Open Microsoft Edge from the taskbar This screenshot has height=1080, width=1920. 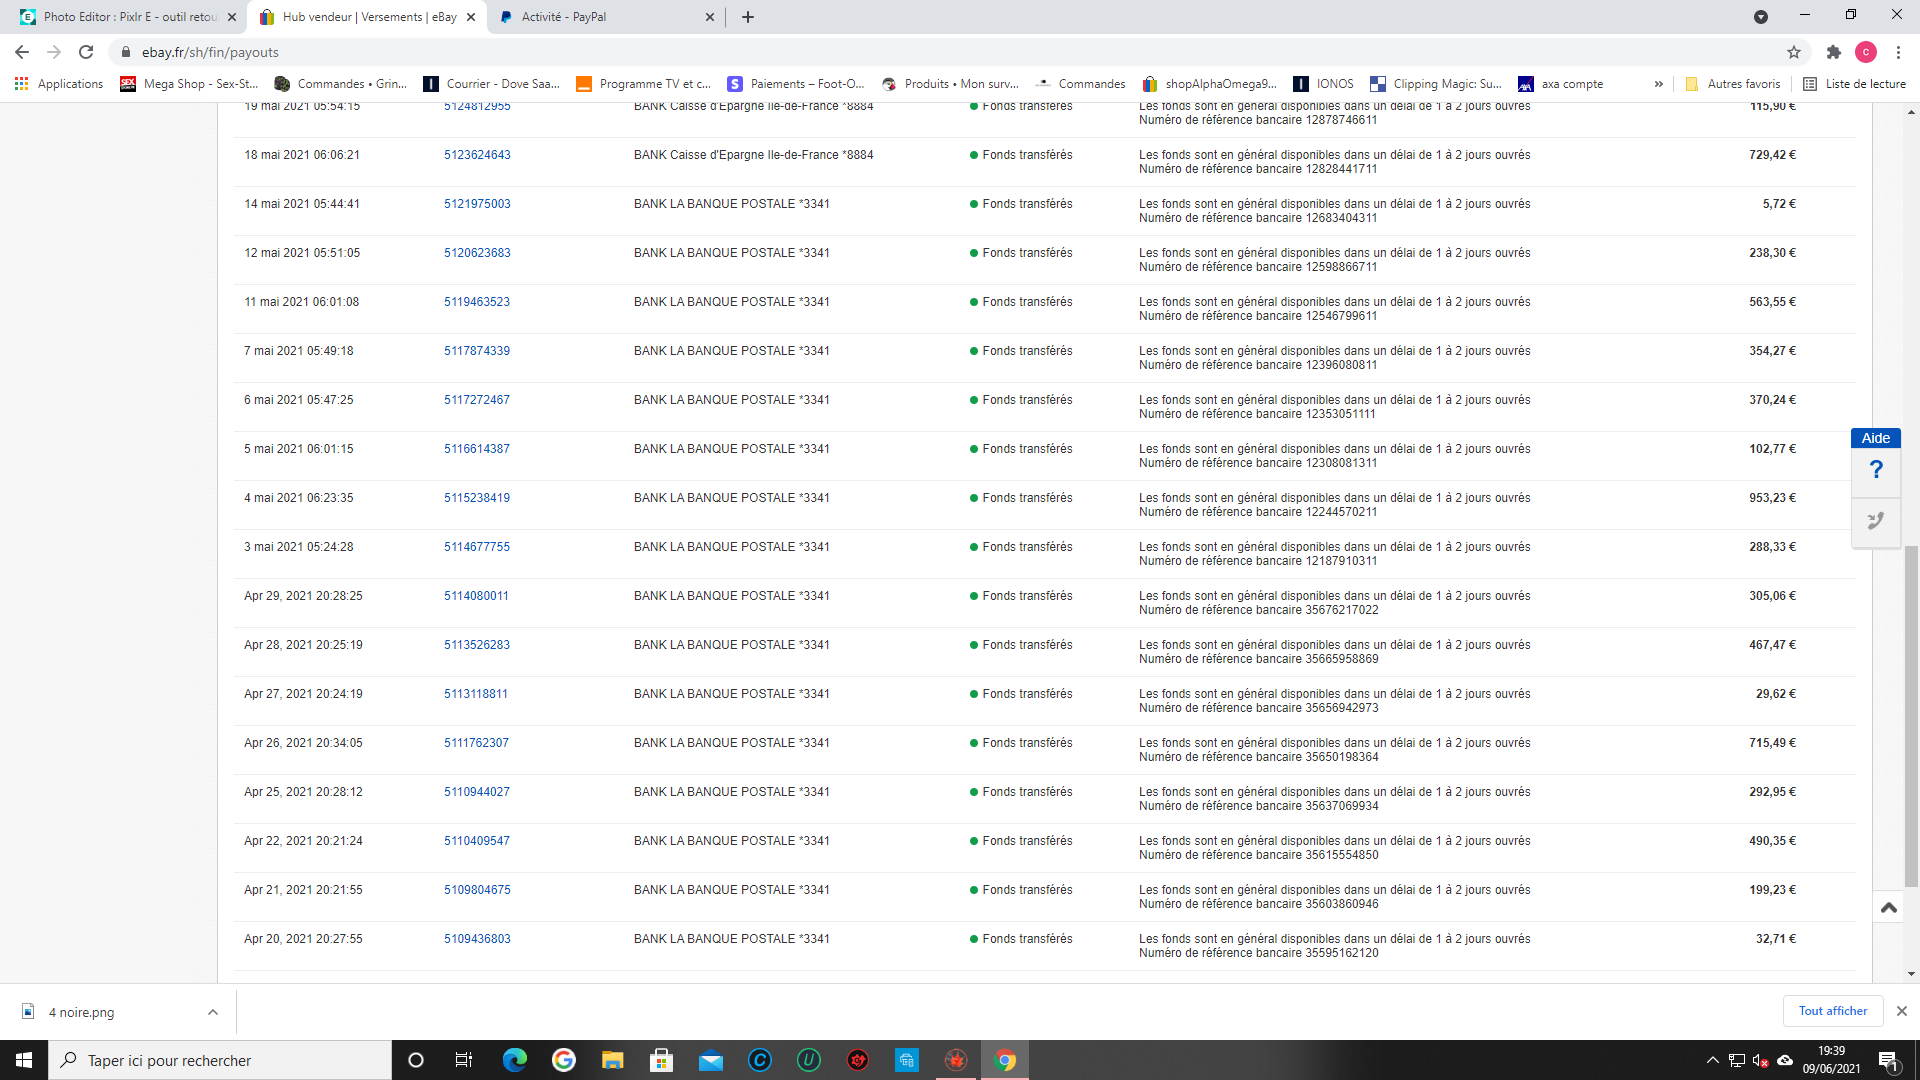coord(515,1060)
